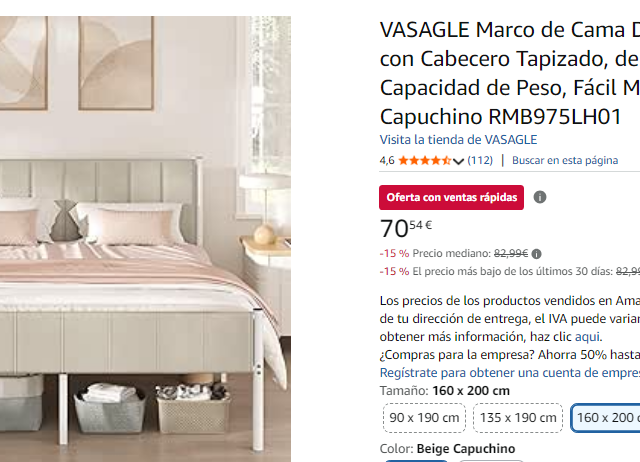Select the 135 x 190 cm size option

pos(518,418)
